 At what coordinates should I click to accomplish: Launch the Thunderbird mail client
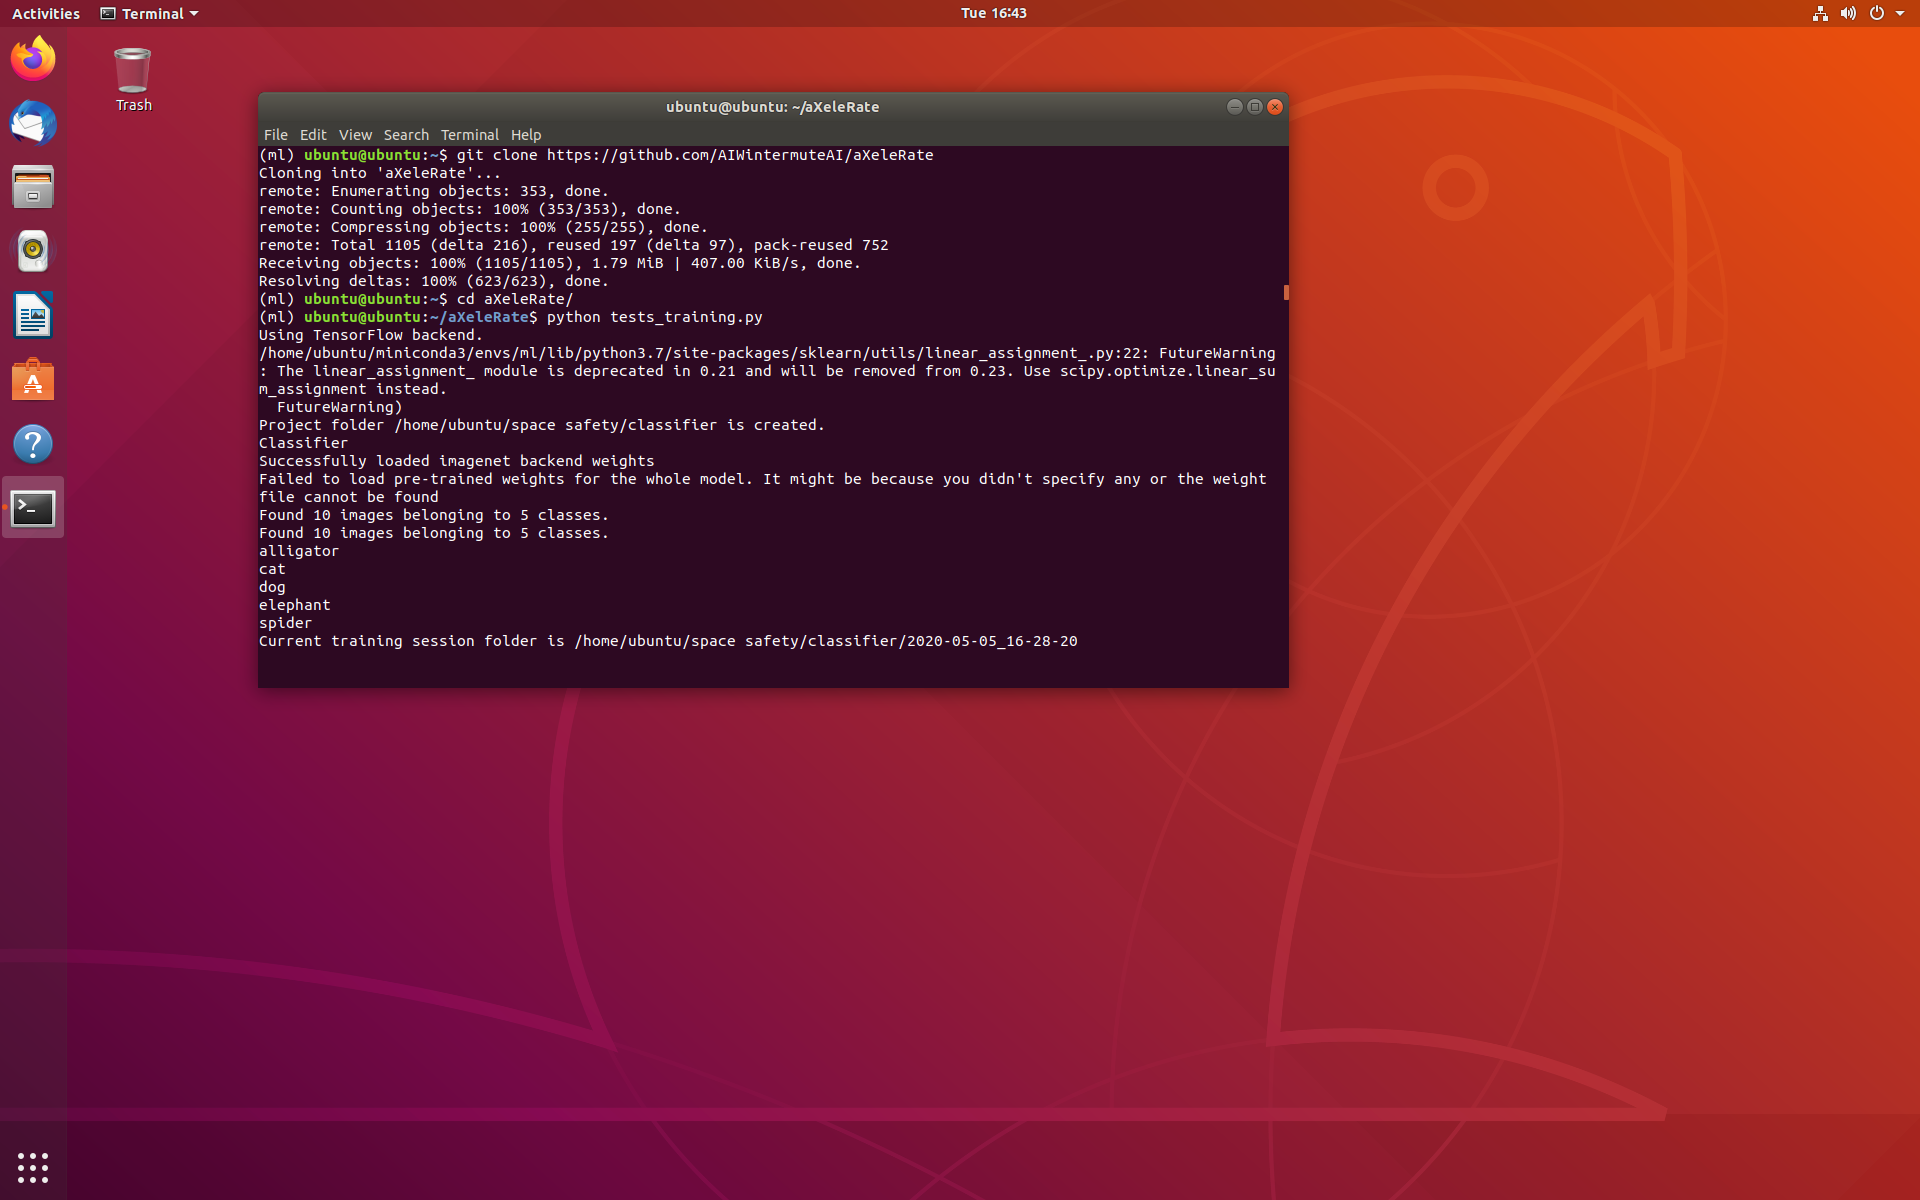(33, 123)
